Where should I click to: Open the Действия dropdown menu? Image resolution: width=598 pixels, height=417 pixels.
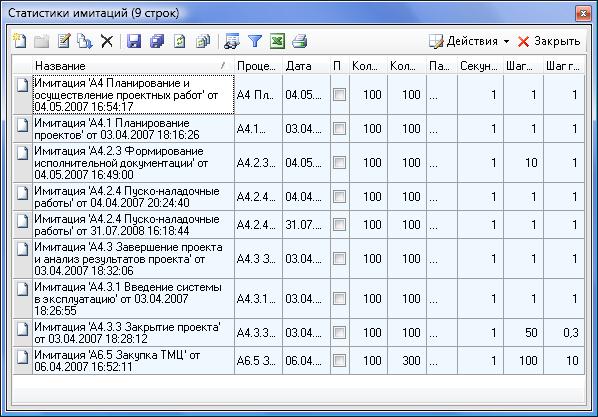tap(469, 41)
